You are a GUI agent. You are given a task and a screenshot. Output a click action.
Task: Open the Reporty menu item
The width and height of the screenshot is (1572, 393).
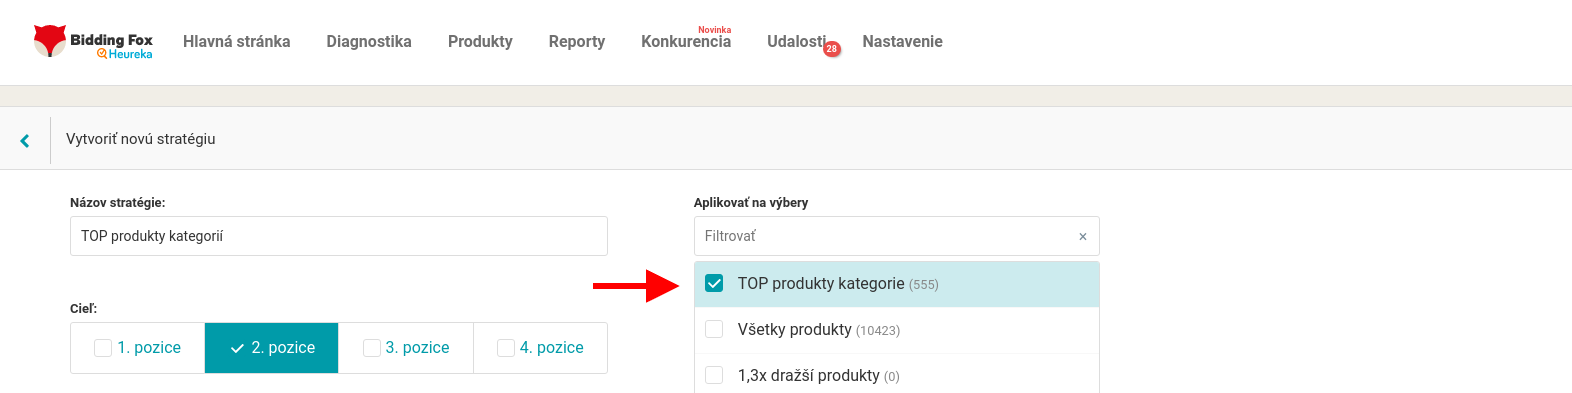[x=577, y=42]
